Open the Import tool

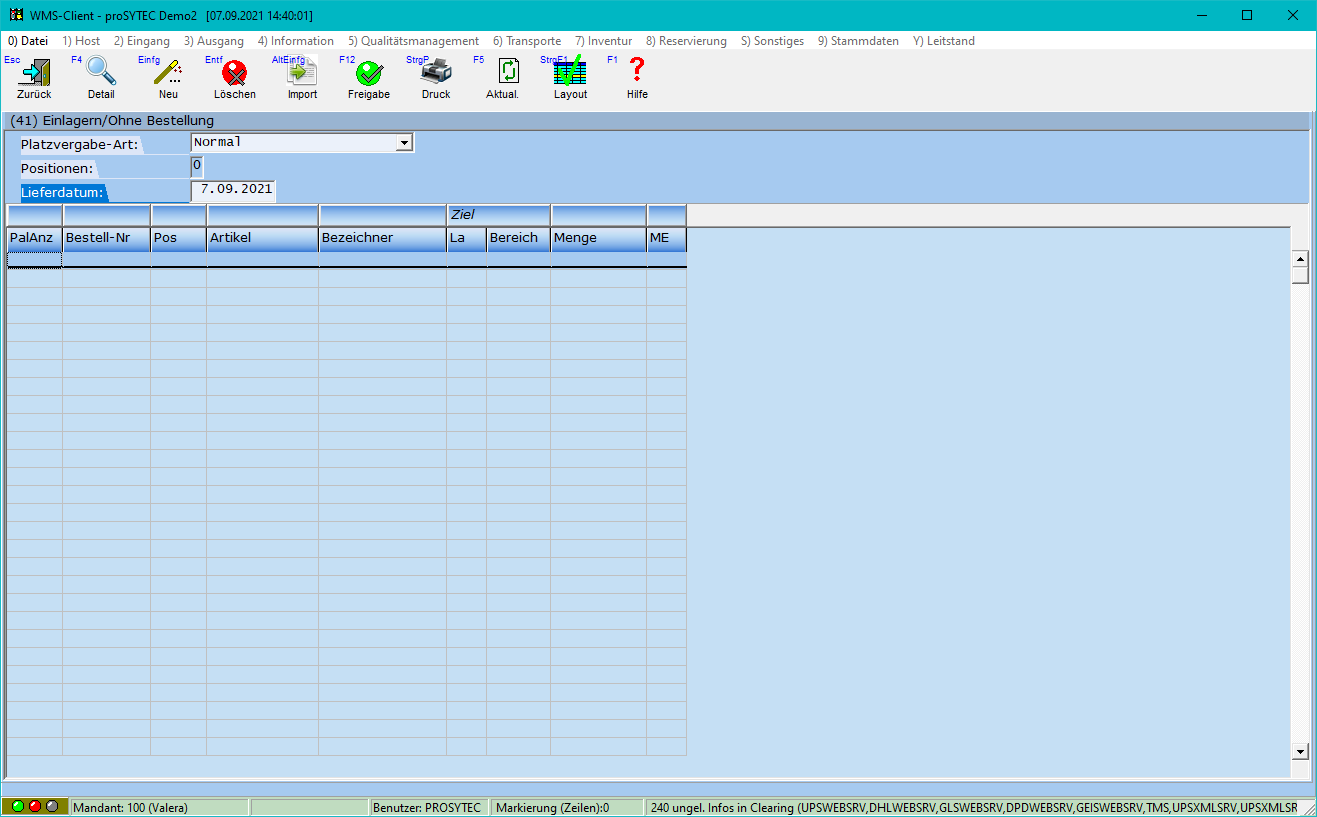pos(302,74)
